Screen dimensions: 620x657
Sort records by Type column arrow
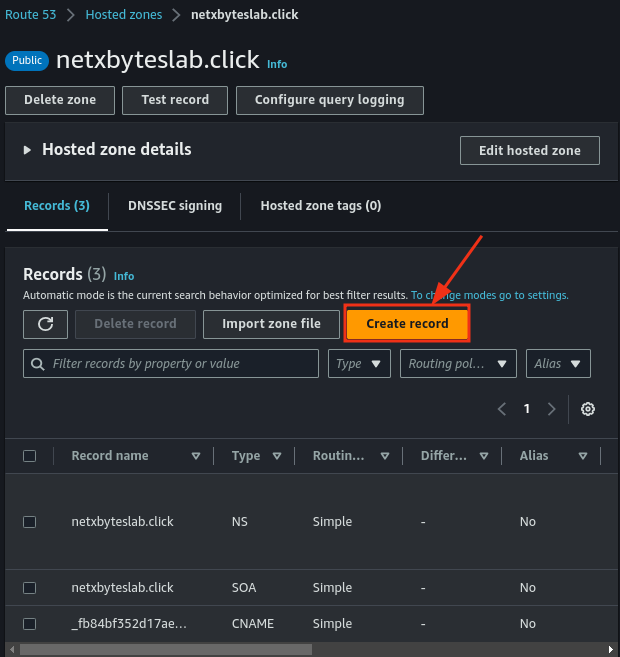(279, 456)
